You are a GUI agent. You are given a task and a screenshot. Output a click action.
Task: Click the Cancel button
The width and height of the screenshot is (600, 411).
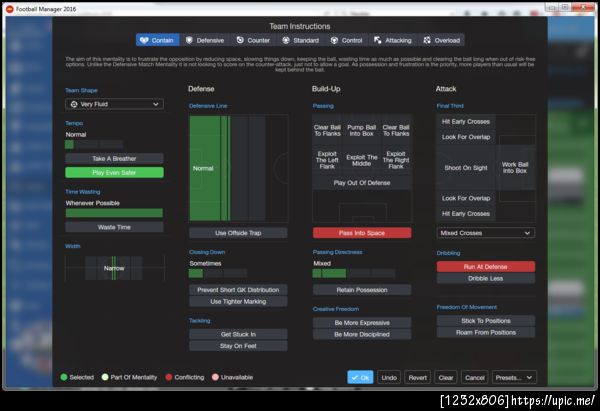pos(474,378)
